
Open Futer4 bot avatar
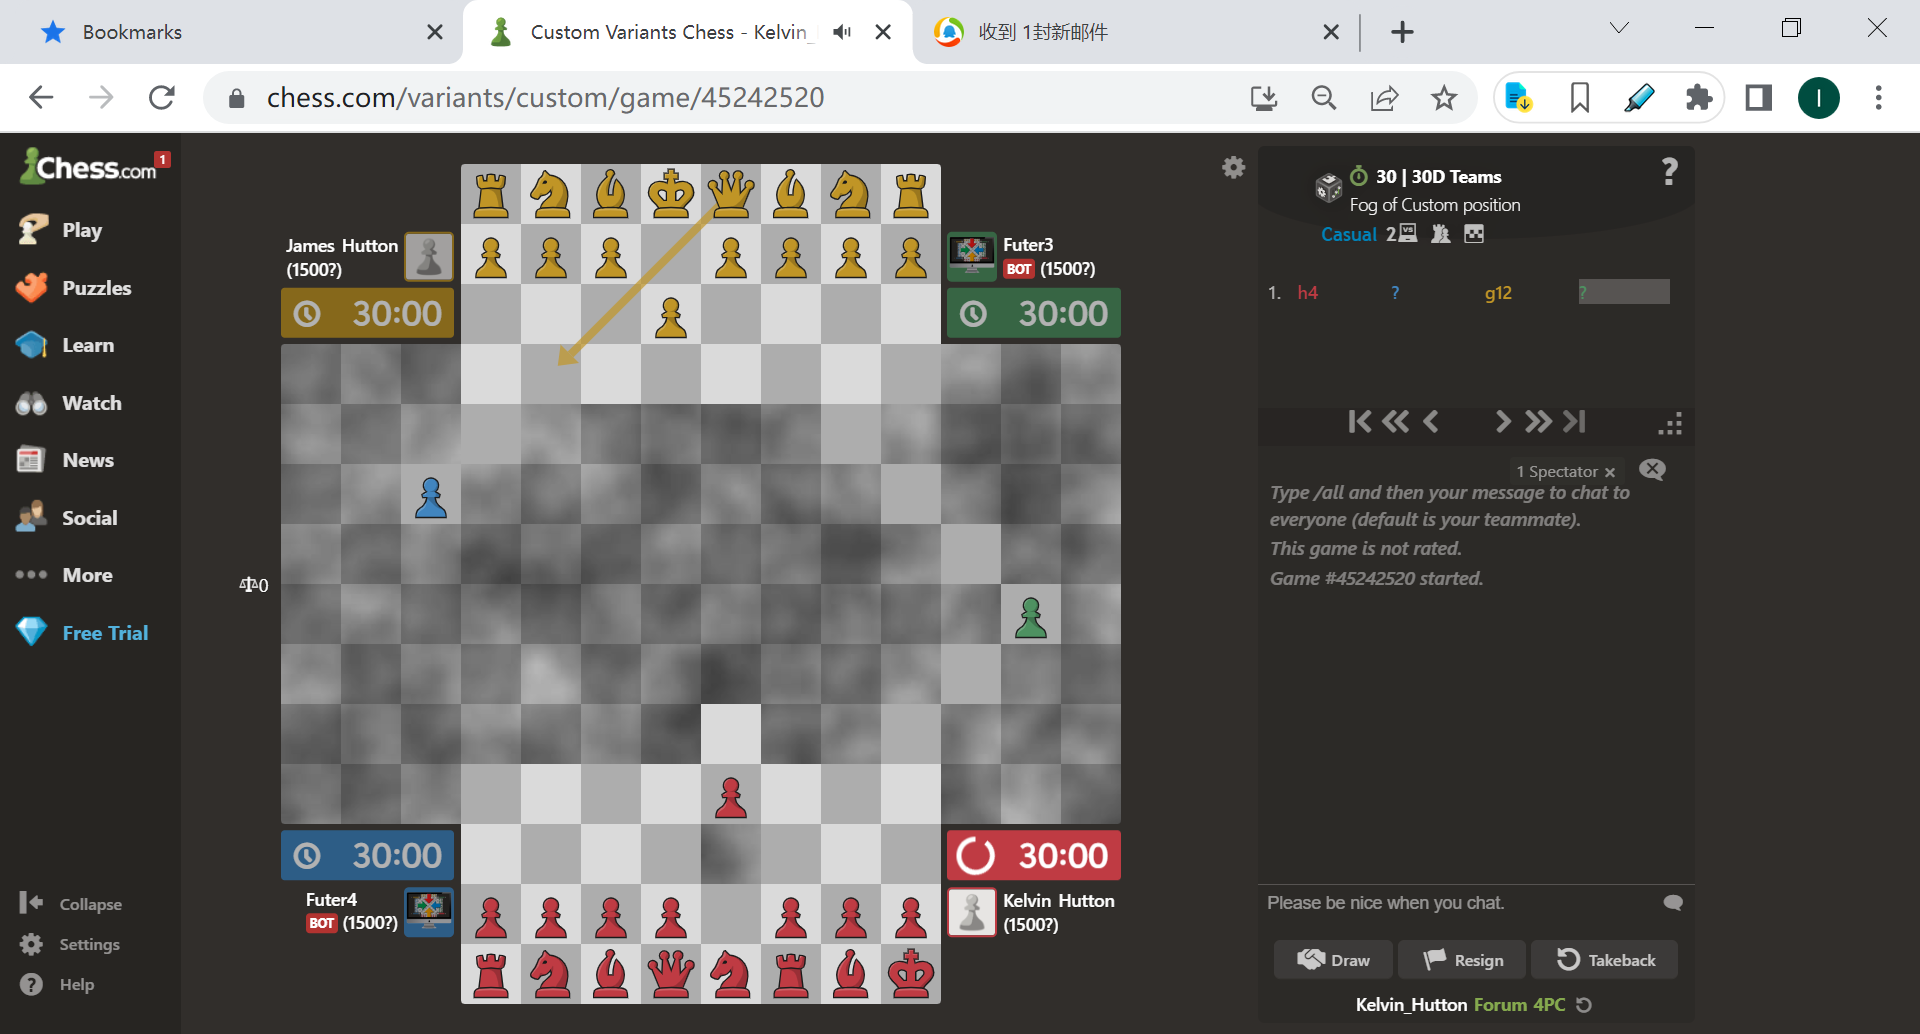tap(429, 911)
